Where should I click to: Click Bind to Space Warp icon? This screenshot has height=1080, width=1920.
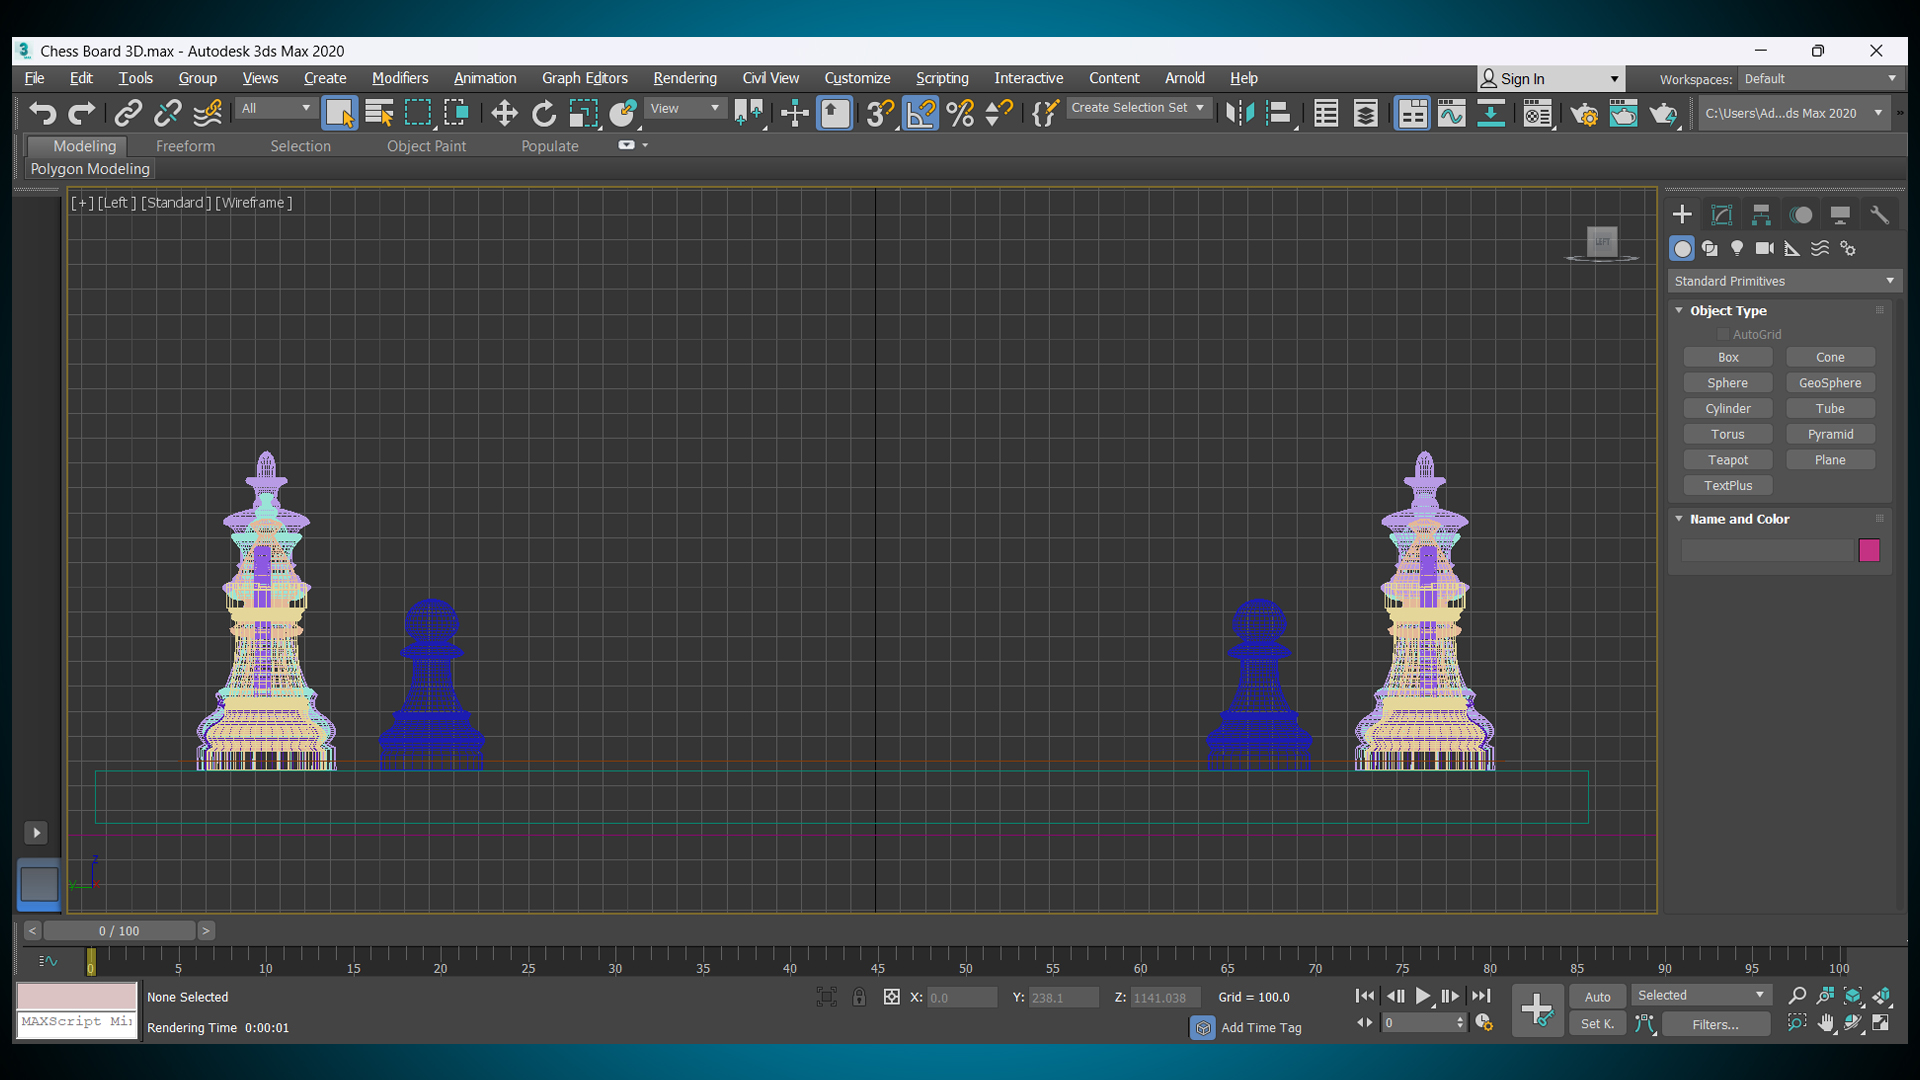pos(207,113)
